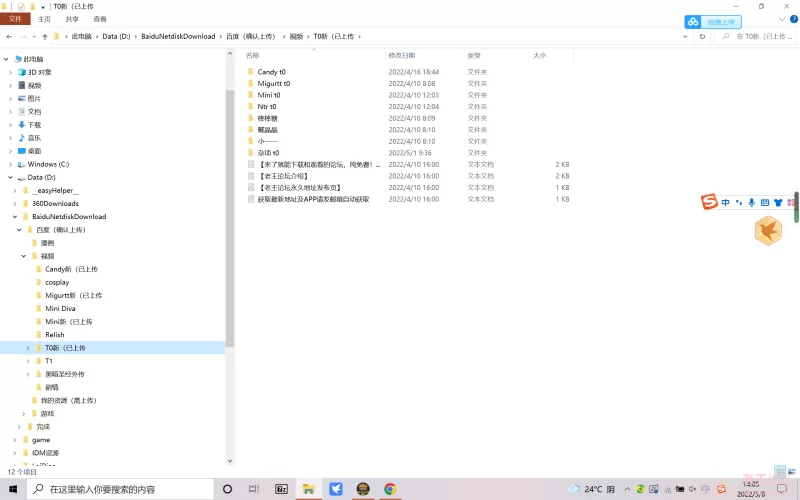This screenshot has height=500, width=800.
Task: Click the refresh button beside address bar
Action: coord(703,37)
